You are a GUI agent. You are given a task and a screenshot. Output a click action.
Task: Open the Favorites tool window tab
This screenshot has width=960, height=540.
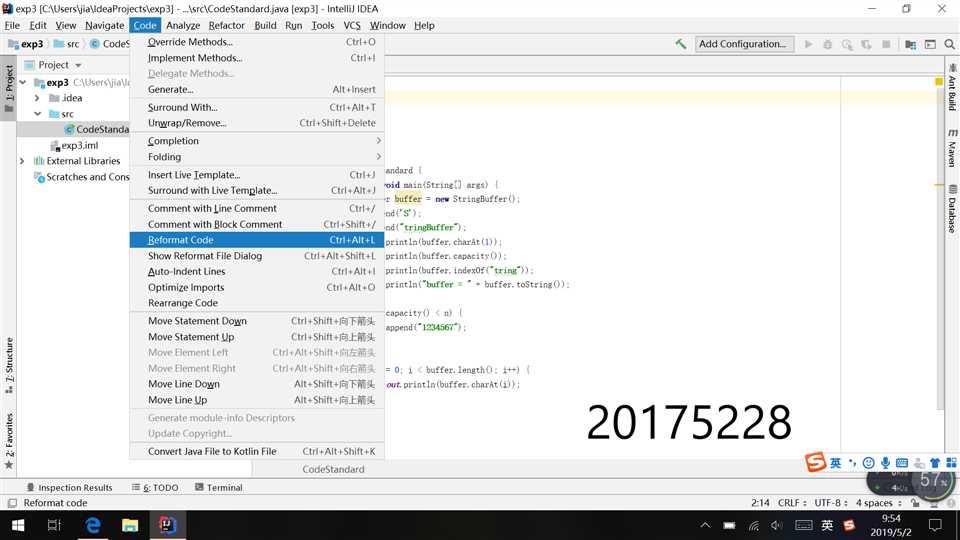pyautogui.click(x=9, y=441)
